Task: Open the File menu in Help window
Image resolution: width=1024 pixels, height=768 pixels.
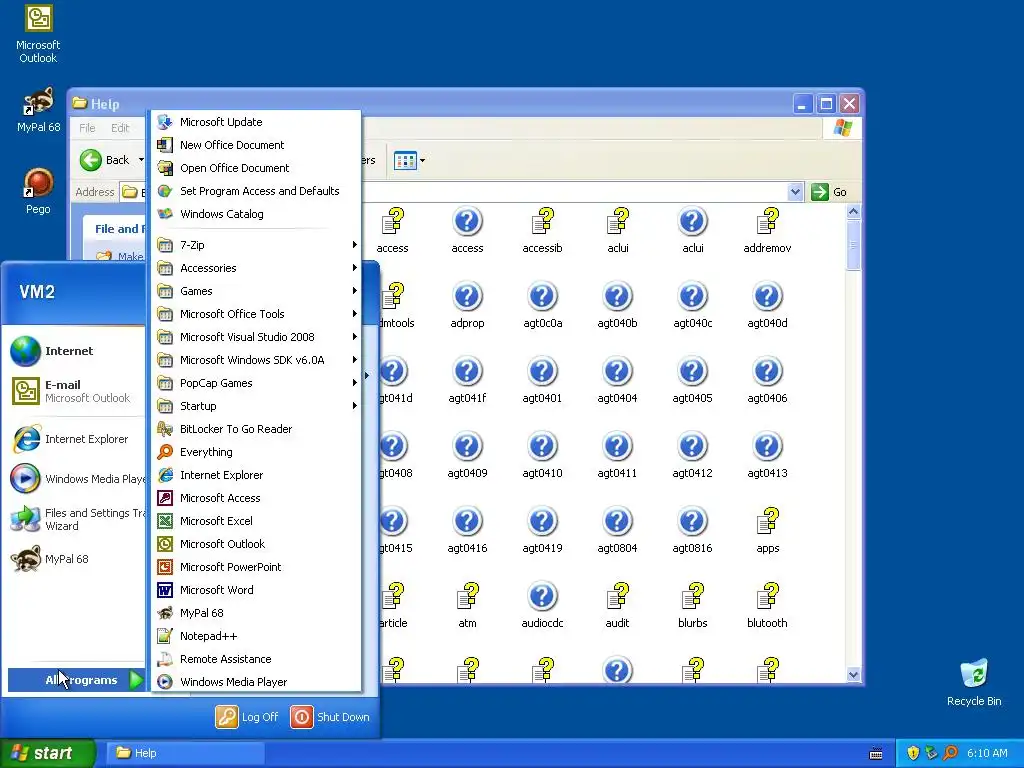Action: pyautogui.click(x=87, y=128)
